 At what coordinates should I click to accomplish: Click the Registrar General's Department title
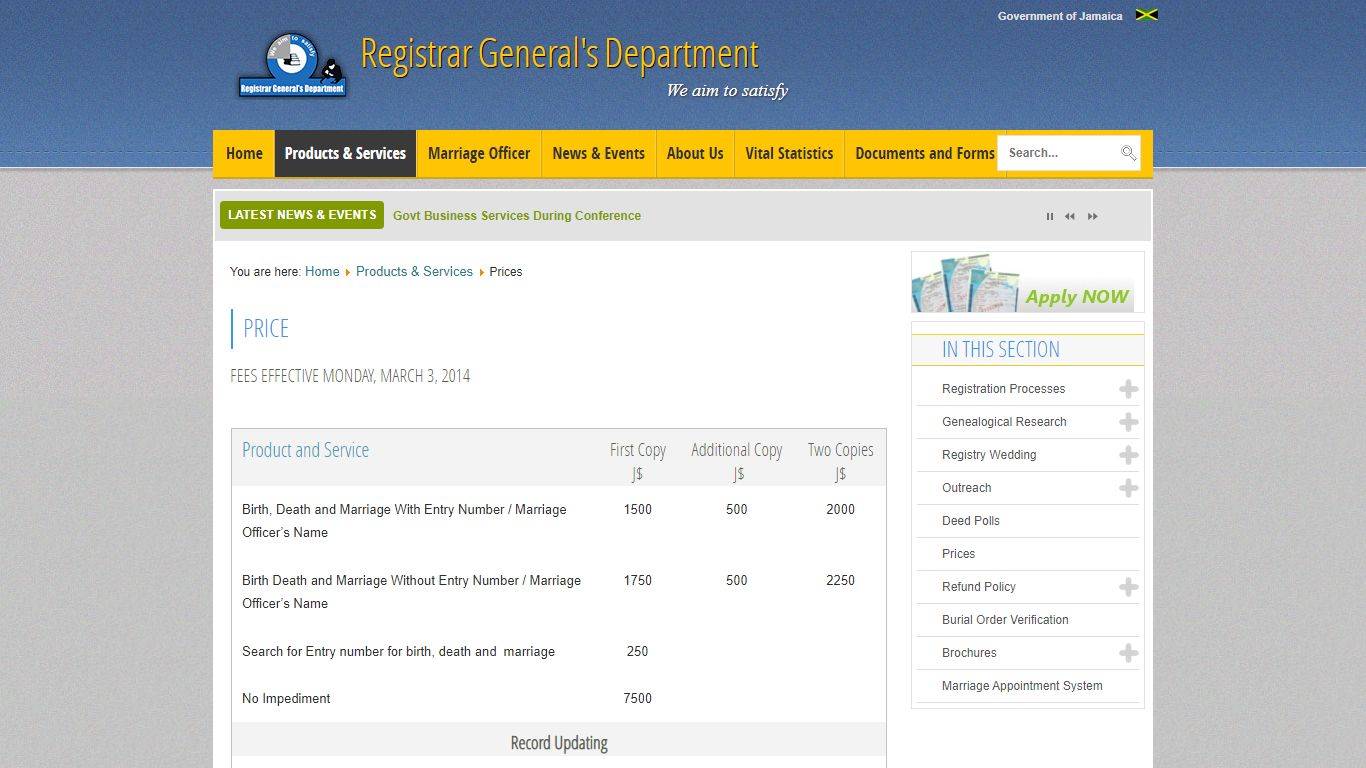point(560,54)
